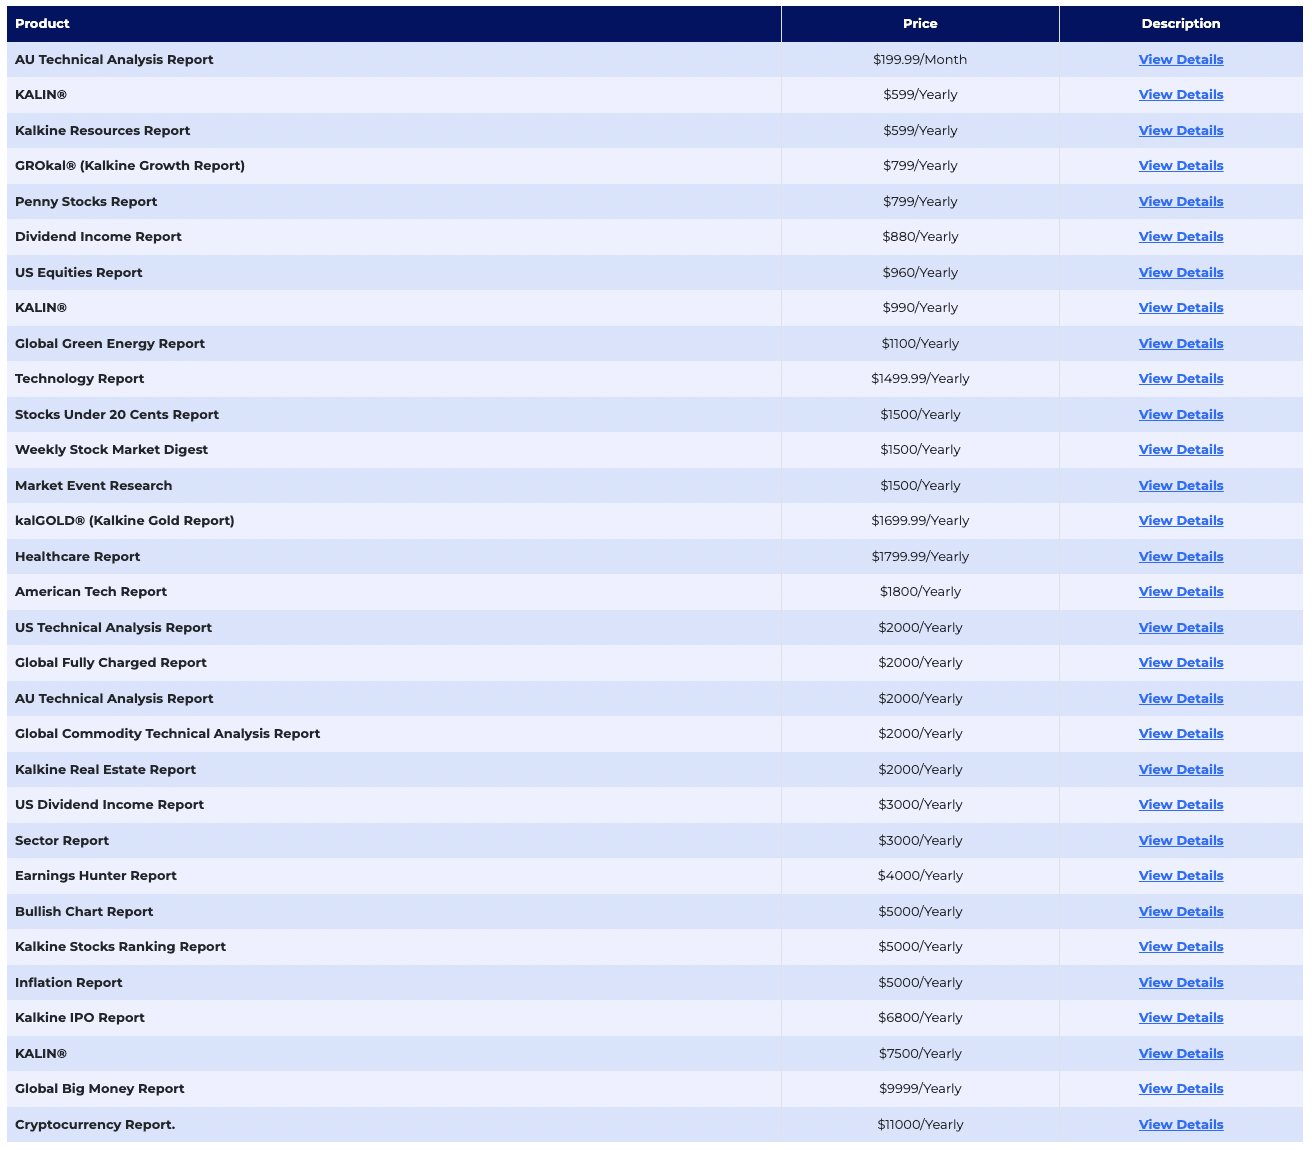Image resolution: width=1312 pixels, height=1150 pixels.
Task: View details of Sector Report
Action: [1181, 840]
